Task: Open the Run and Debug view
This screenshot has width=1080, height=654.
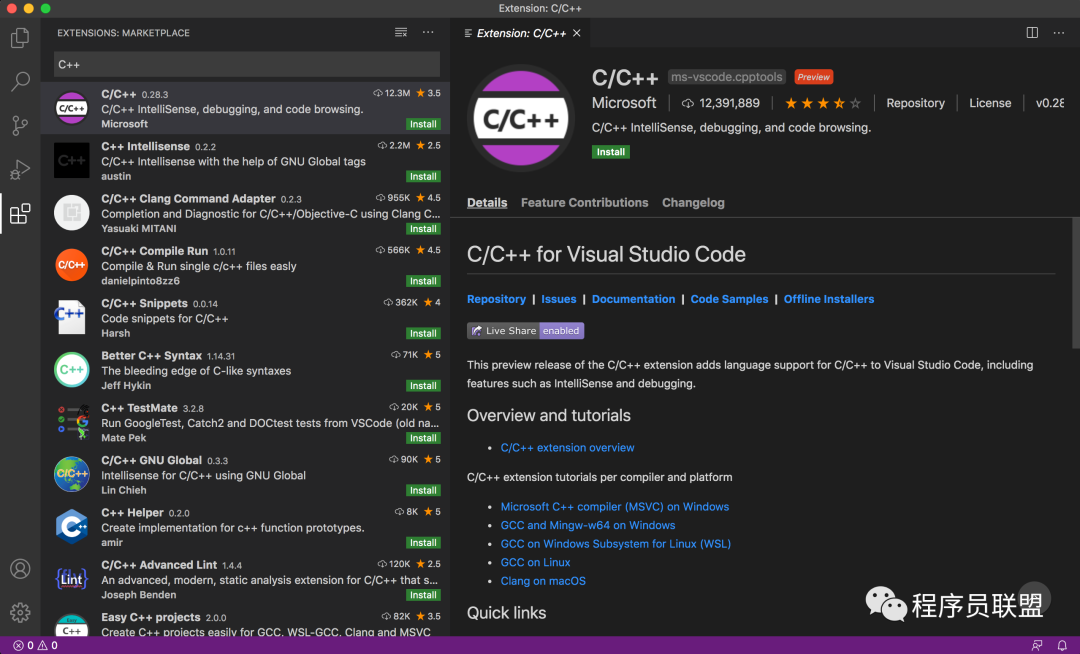Action: click(20, 170)
